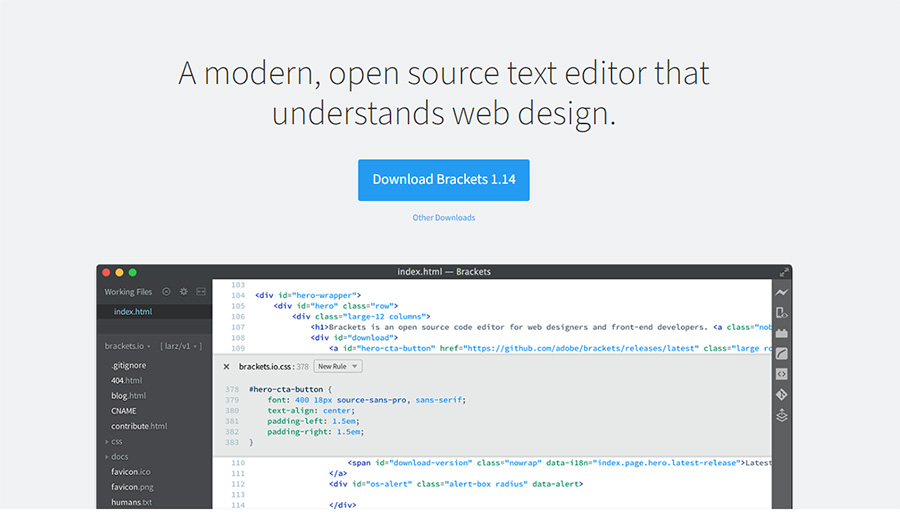Open the Other Downloads link
900x527 pixels.
444,218
